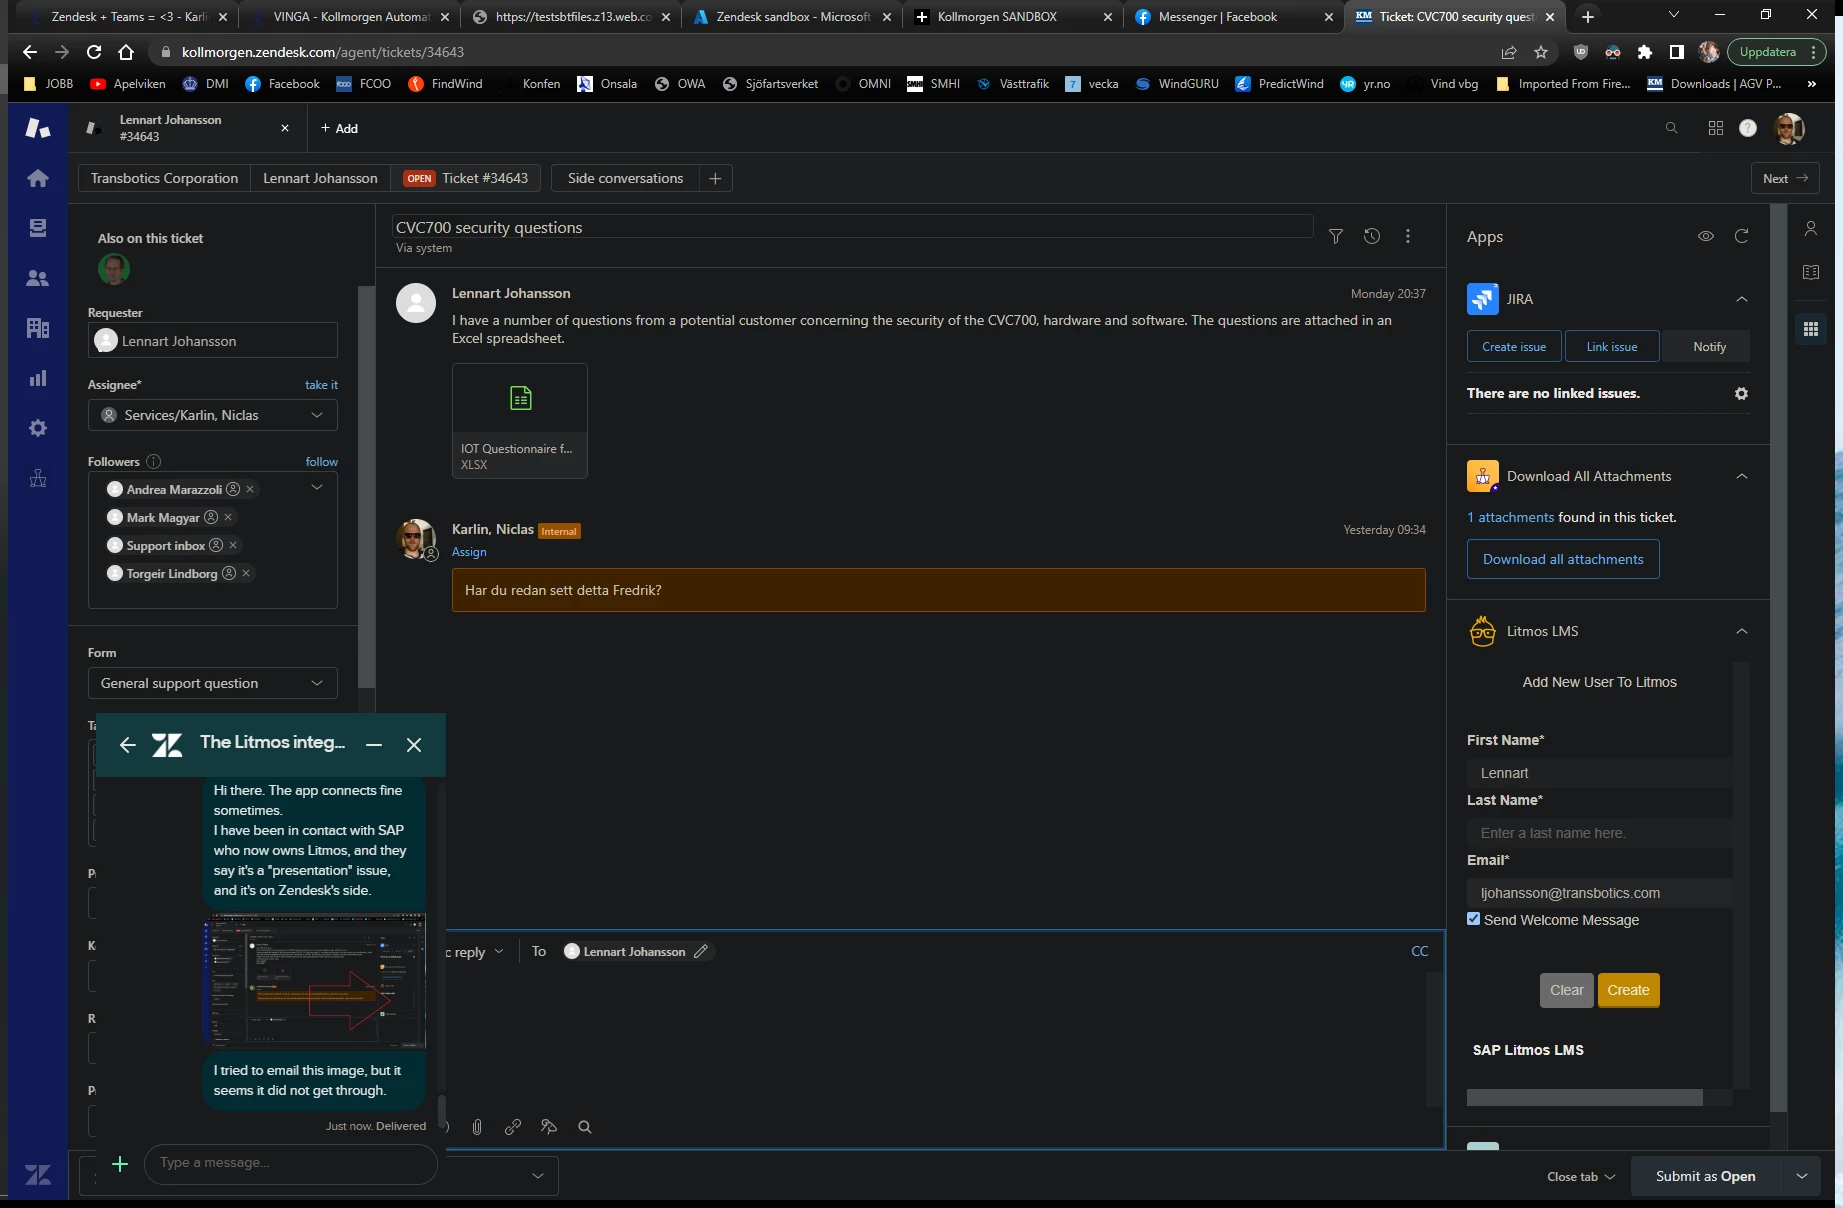The width and height of the screenshot is (1843, 1208).
Task: Show ticket events history clock icon
Action: (x=1372, y=236)
